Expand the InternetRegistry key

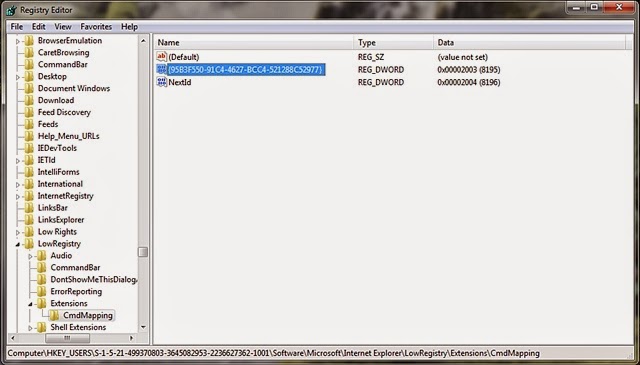pyautogui.click(x=18, y=196)
